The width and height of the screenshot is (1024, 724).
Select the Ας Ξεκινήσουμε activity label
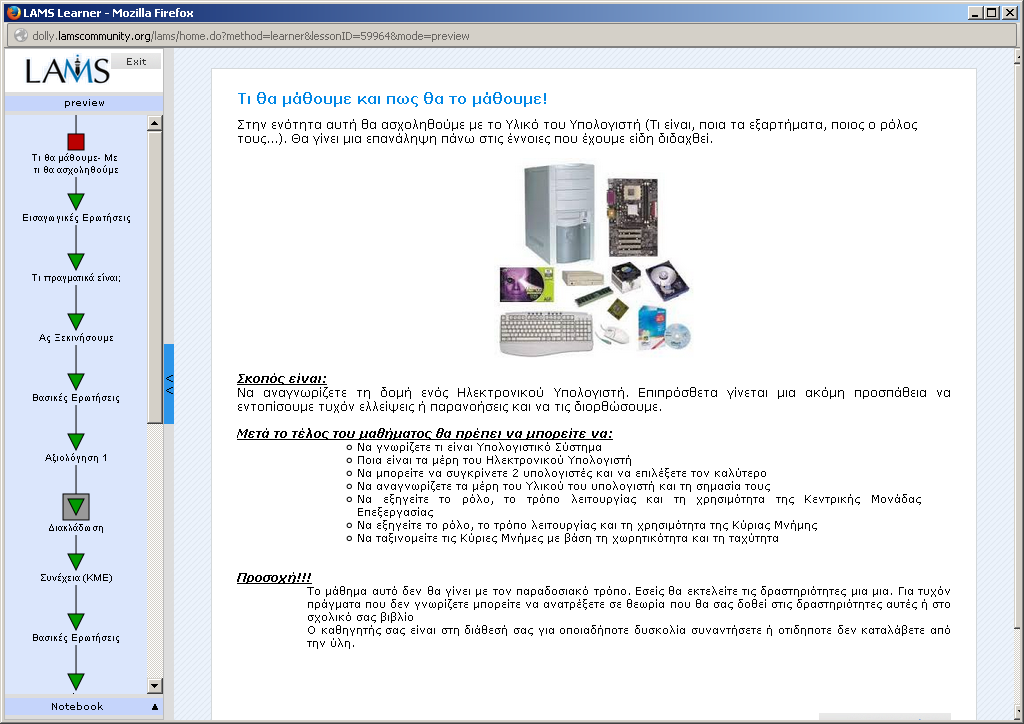(76, 338)
